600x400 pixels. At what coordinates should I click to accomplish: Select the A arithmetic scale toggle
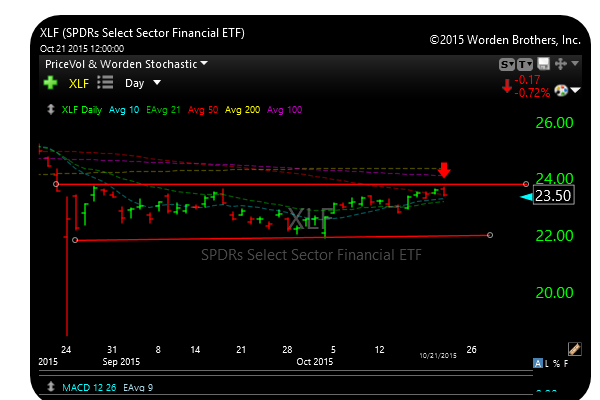[x=538, y=363]
